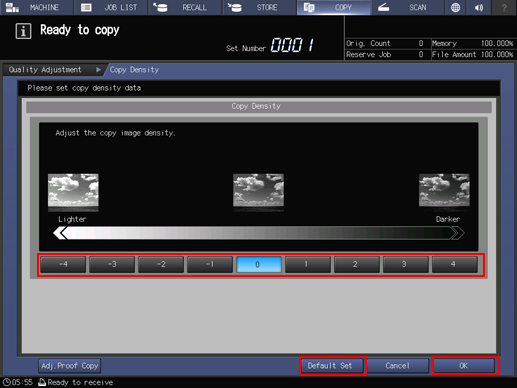
Task: Click the printer icon by Ready to receive
Action: 42,382
